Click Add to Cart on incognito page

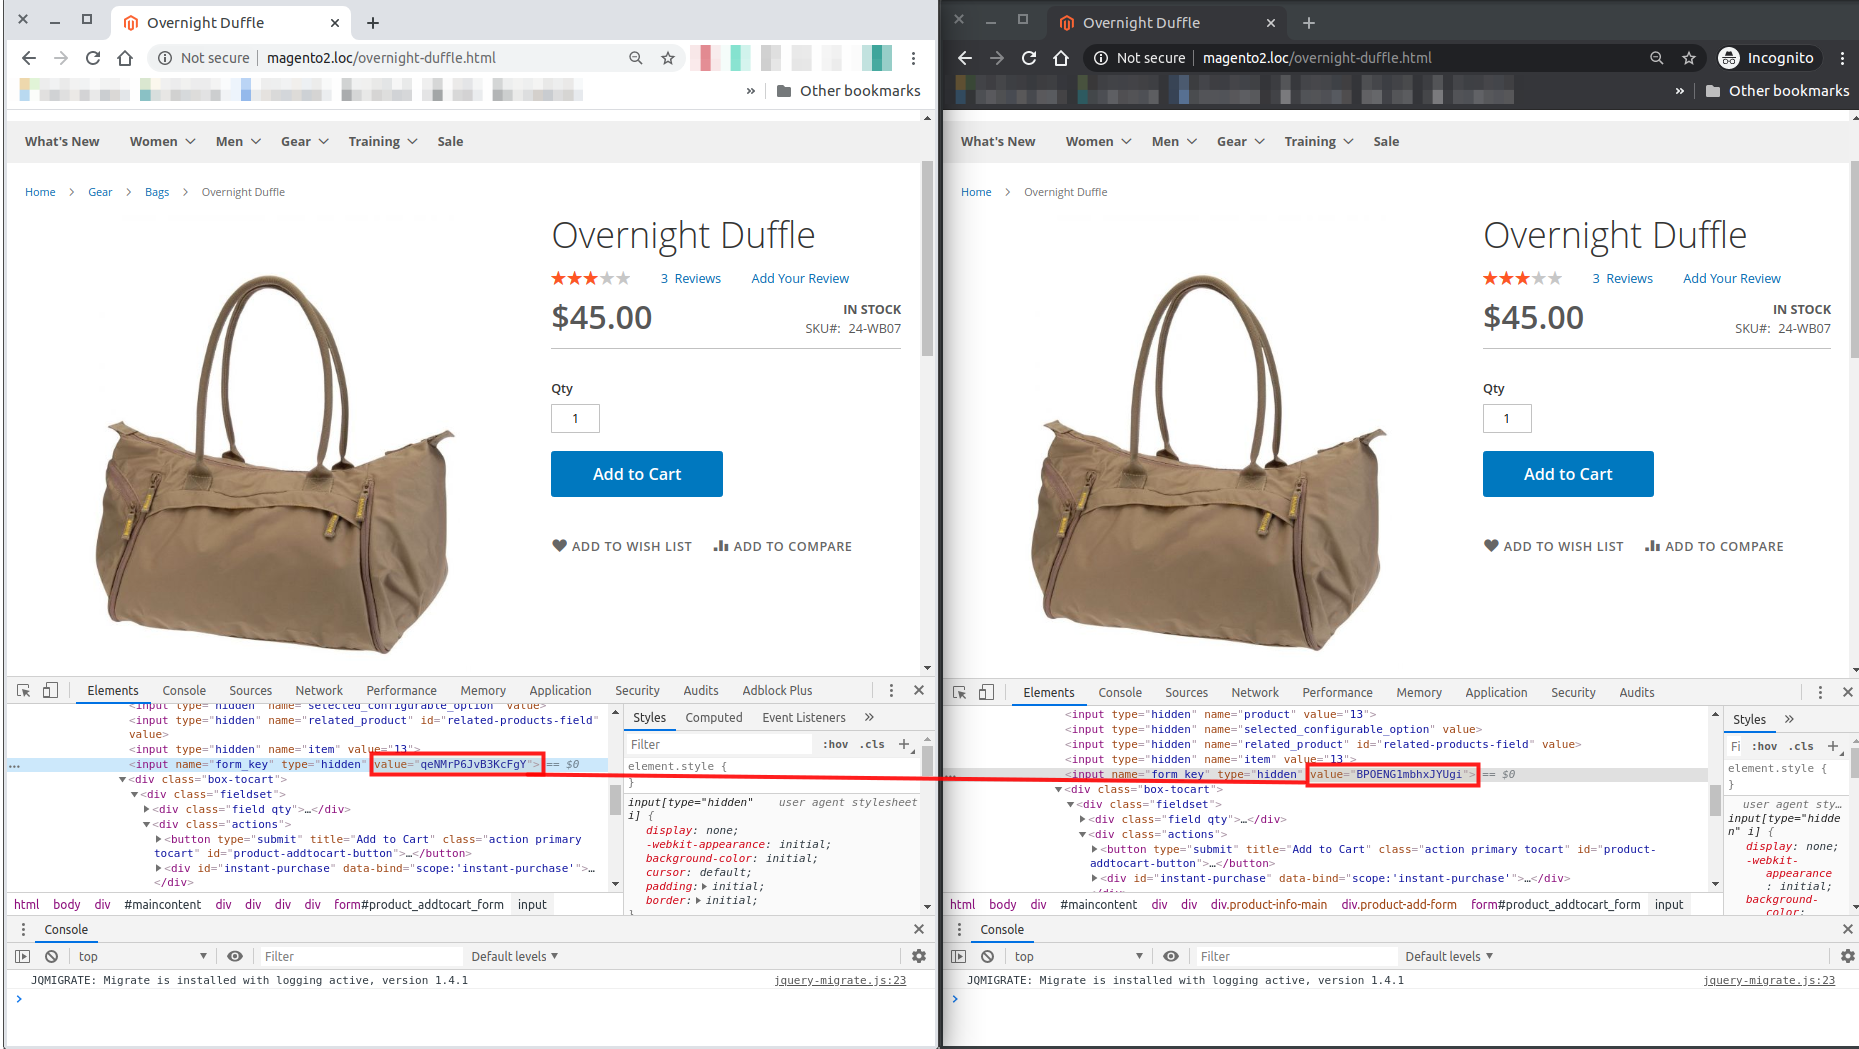(x=1568, y=474)
